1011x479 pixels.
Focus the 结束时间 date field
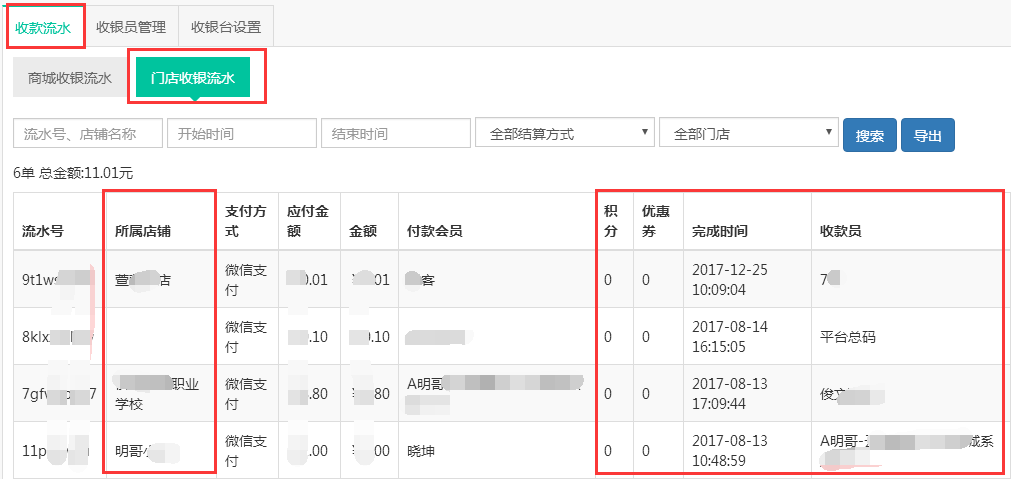395,133
